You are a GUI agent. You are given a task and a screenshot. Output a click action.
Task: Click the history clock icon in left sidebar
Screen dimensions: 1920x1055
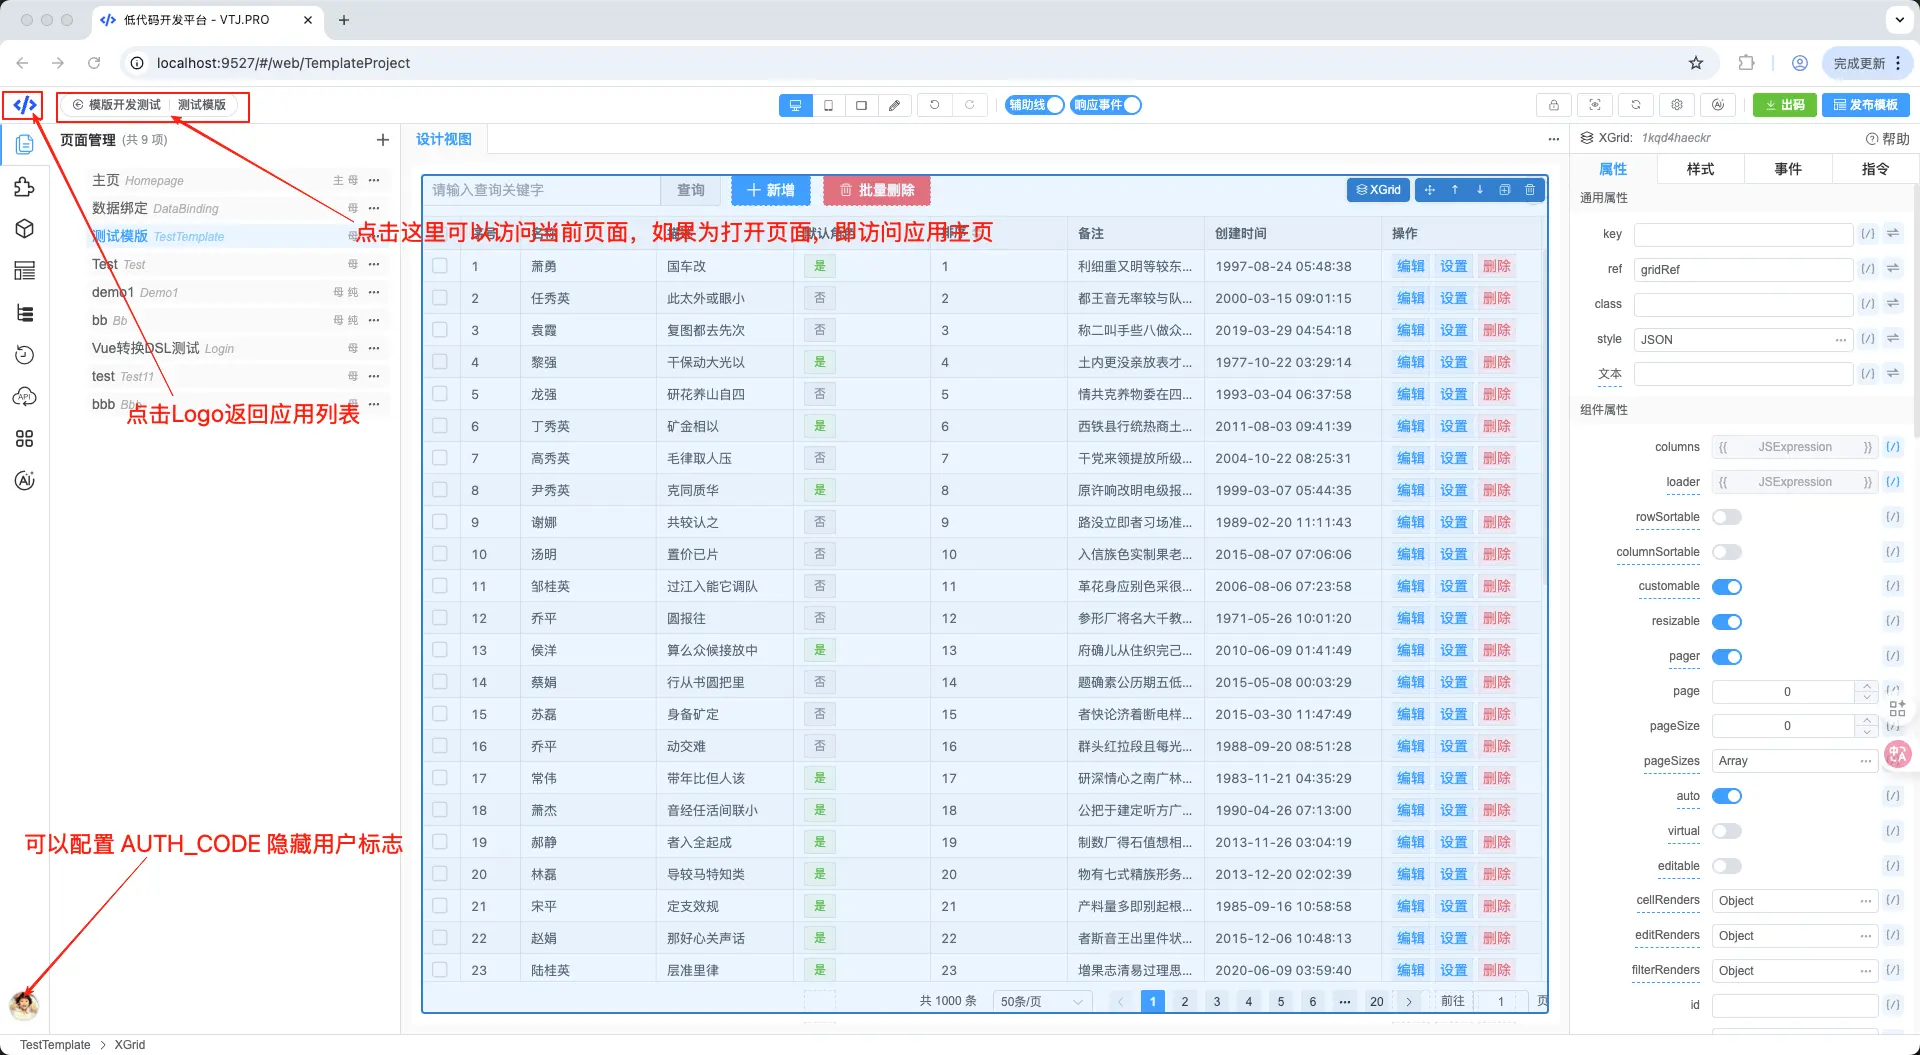coord(25,355)
